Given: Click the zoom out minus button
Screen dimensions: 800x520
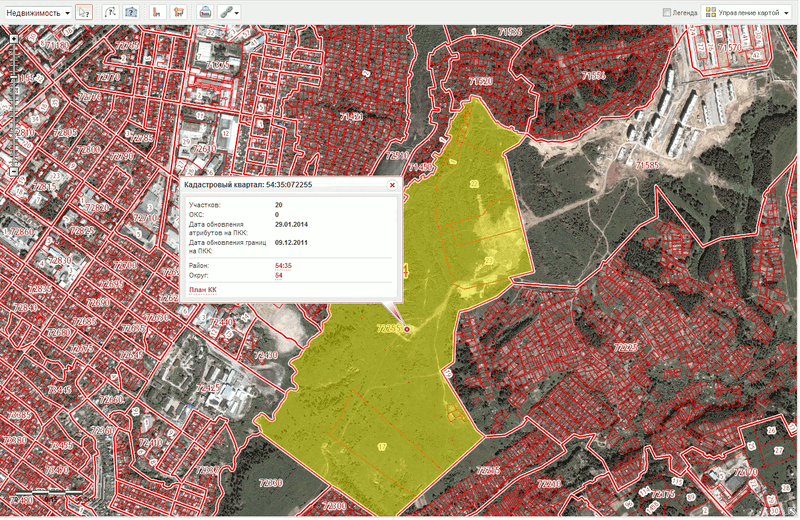Looking at the screenshot, I should pyautogui.click(x=13, y=172).
